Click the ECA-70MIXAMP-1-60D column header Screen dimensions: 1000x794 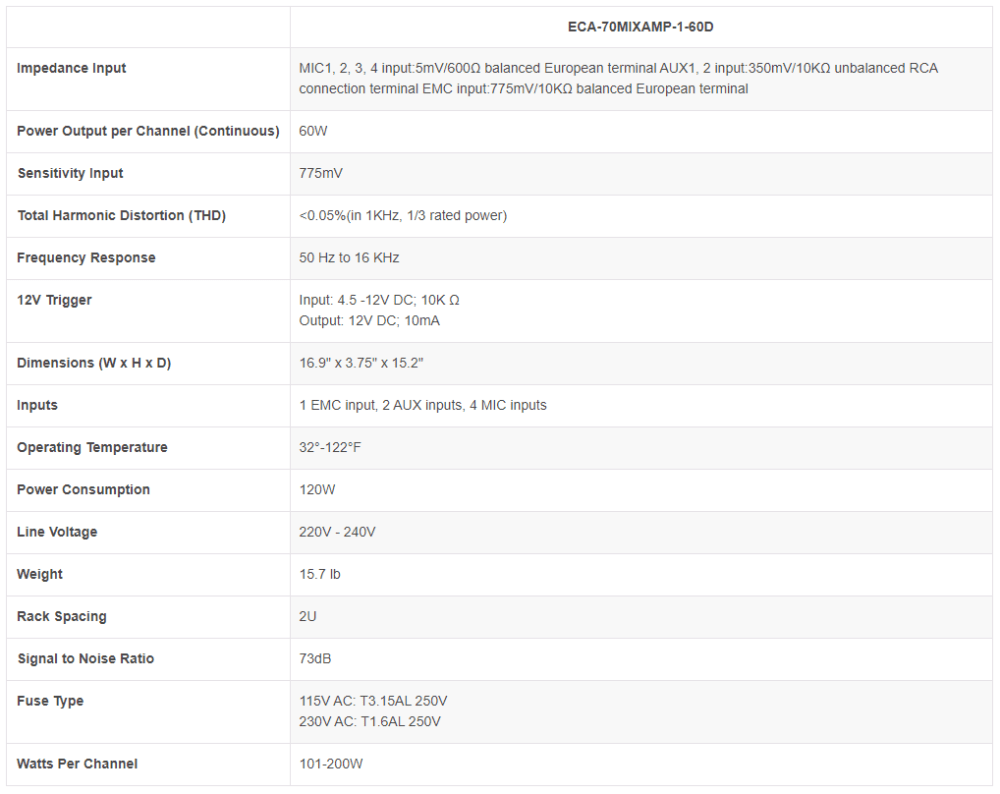640,27
